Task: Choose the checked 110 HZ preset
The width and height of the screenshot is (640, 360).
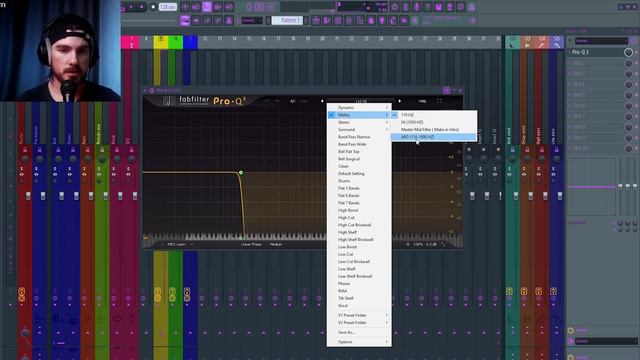Action: point(434,115)
